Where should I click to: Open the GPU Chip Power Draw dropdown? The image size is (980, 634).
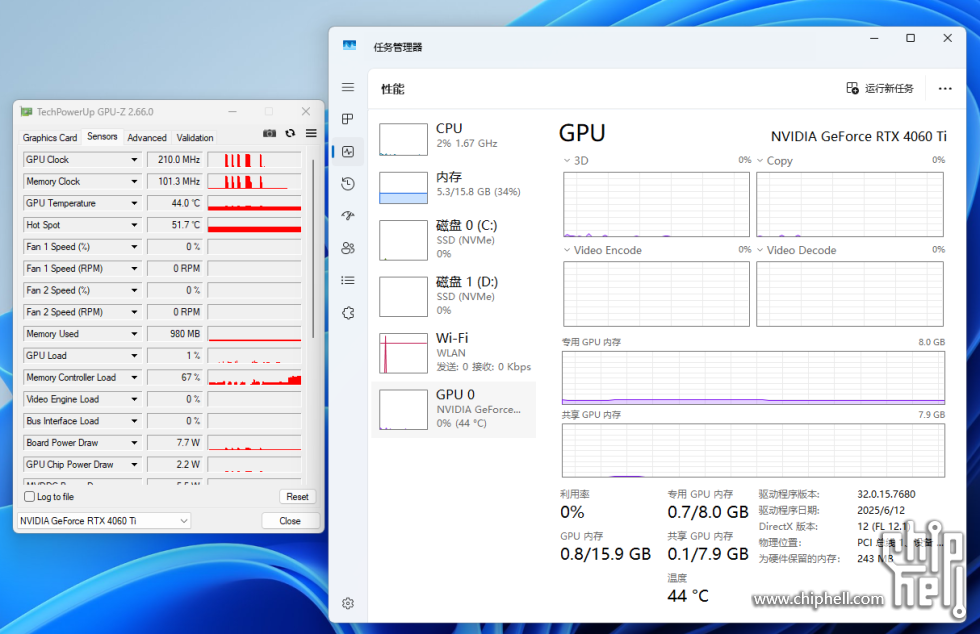[x=134, y=465]
